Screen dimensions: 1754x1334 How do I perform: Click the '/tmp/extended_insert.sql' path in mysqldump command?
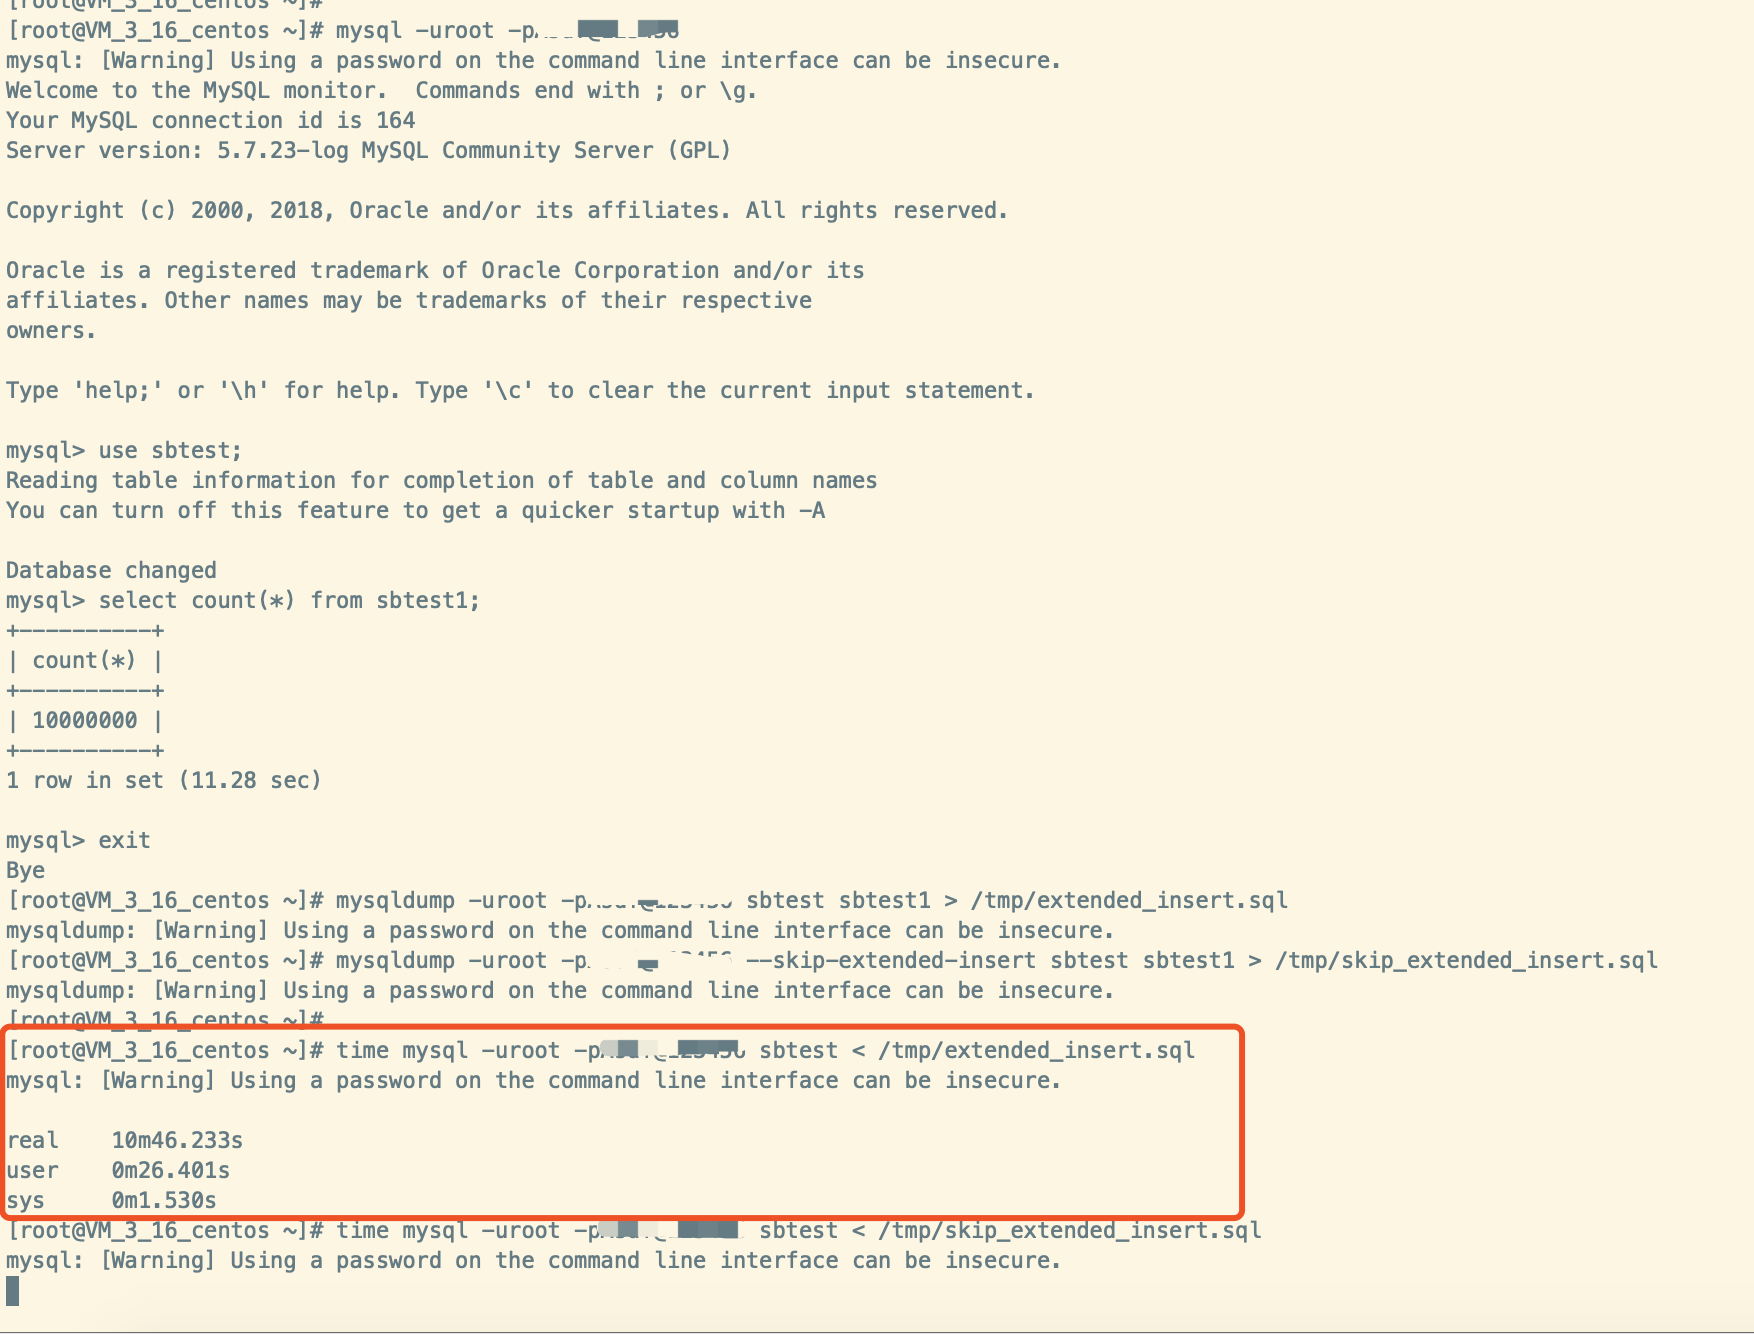(x=1129, y=900)
